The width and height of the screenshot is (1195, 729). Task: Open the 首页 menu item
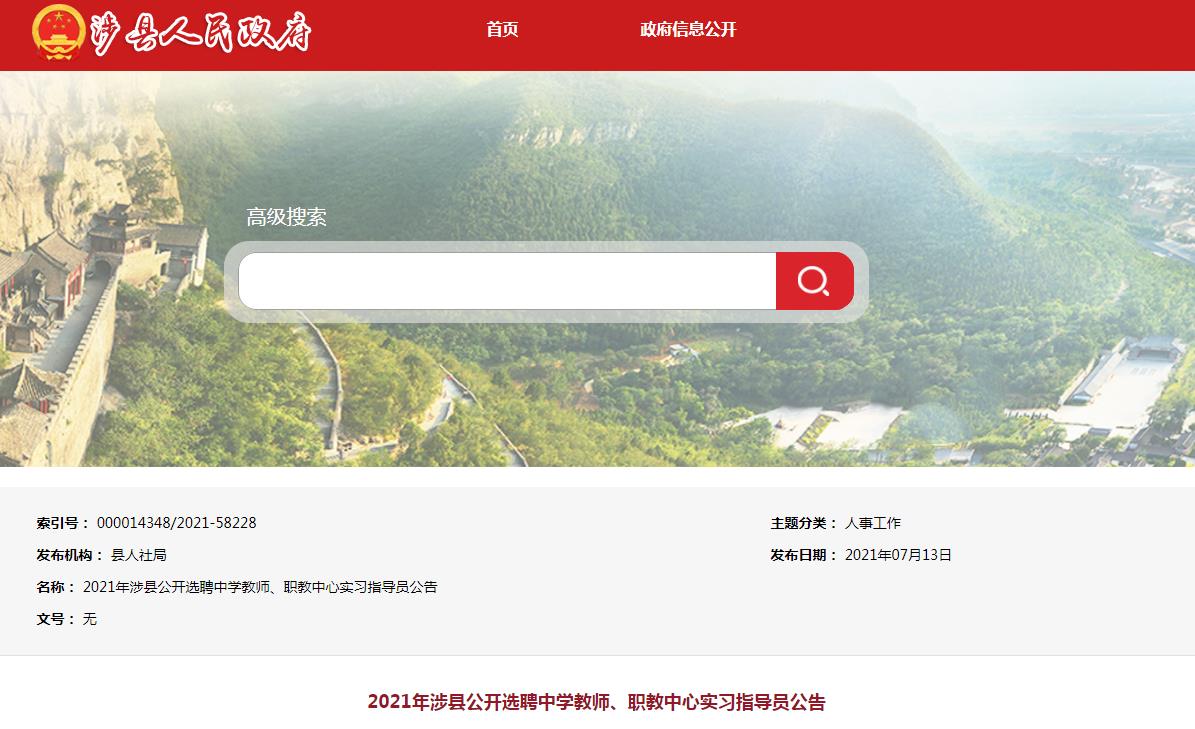point(502,30)
